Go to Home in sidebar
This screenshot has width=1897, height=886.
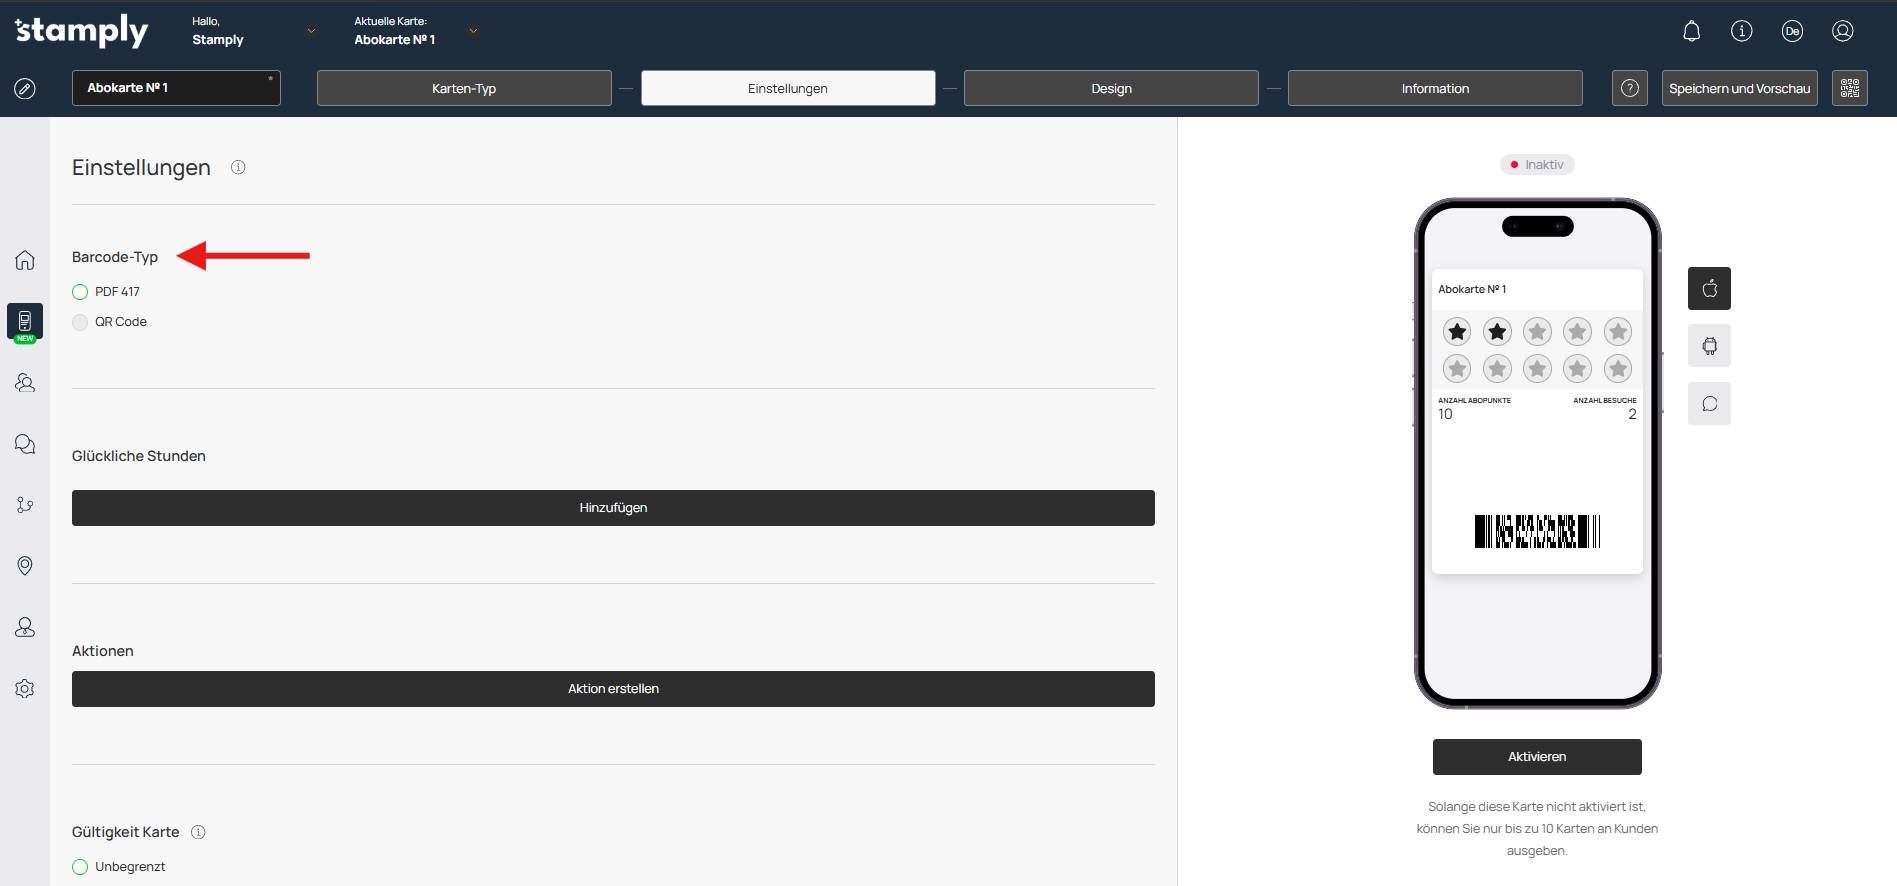(x=25, y=260)
